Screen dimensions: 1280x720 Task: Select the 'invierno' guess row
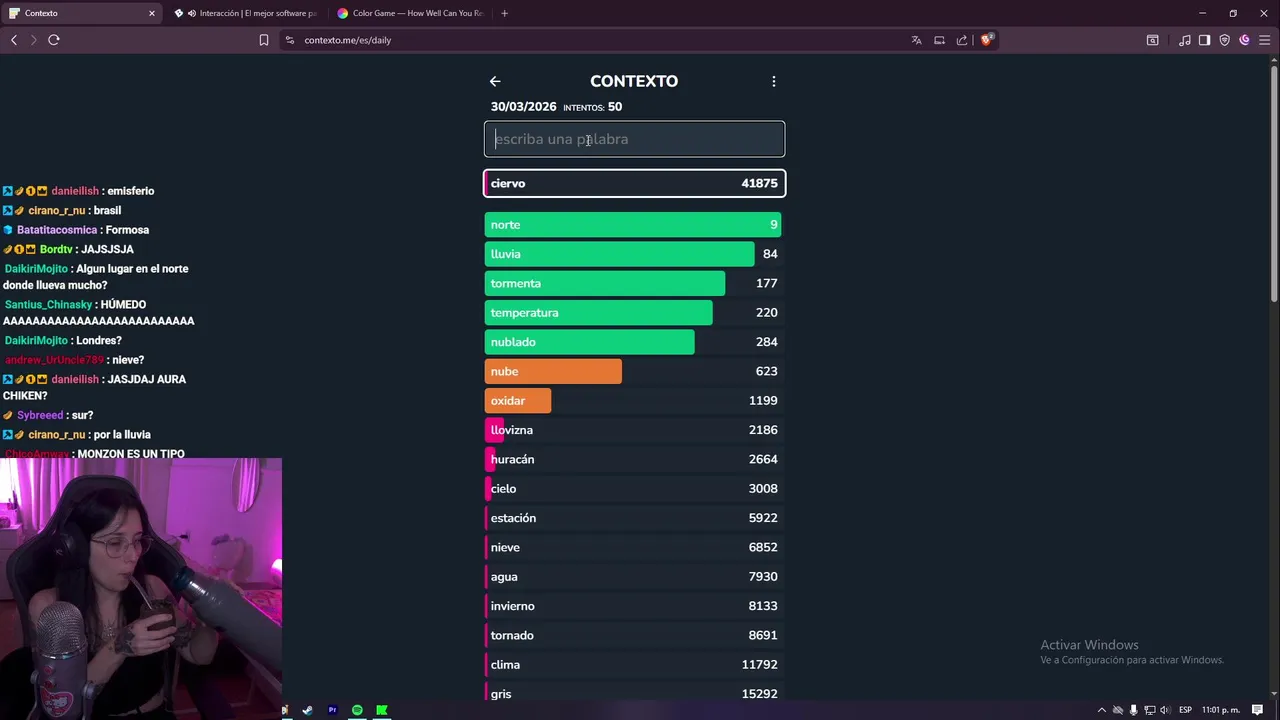[634, 606]
